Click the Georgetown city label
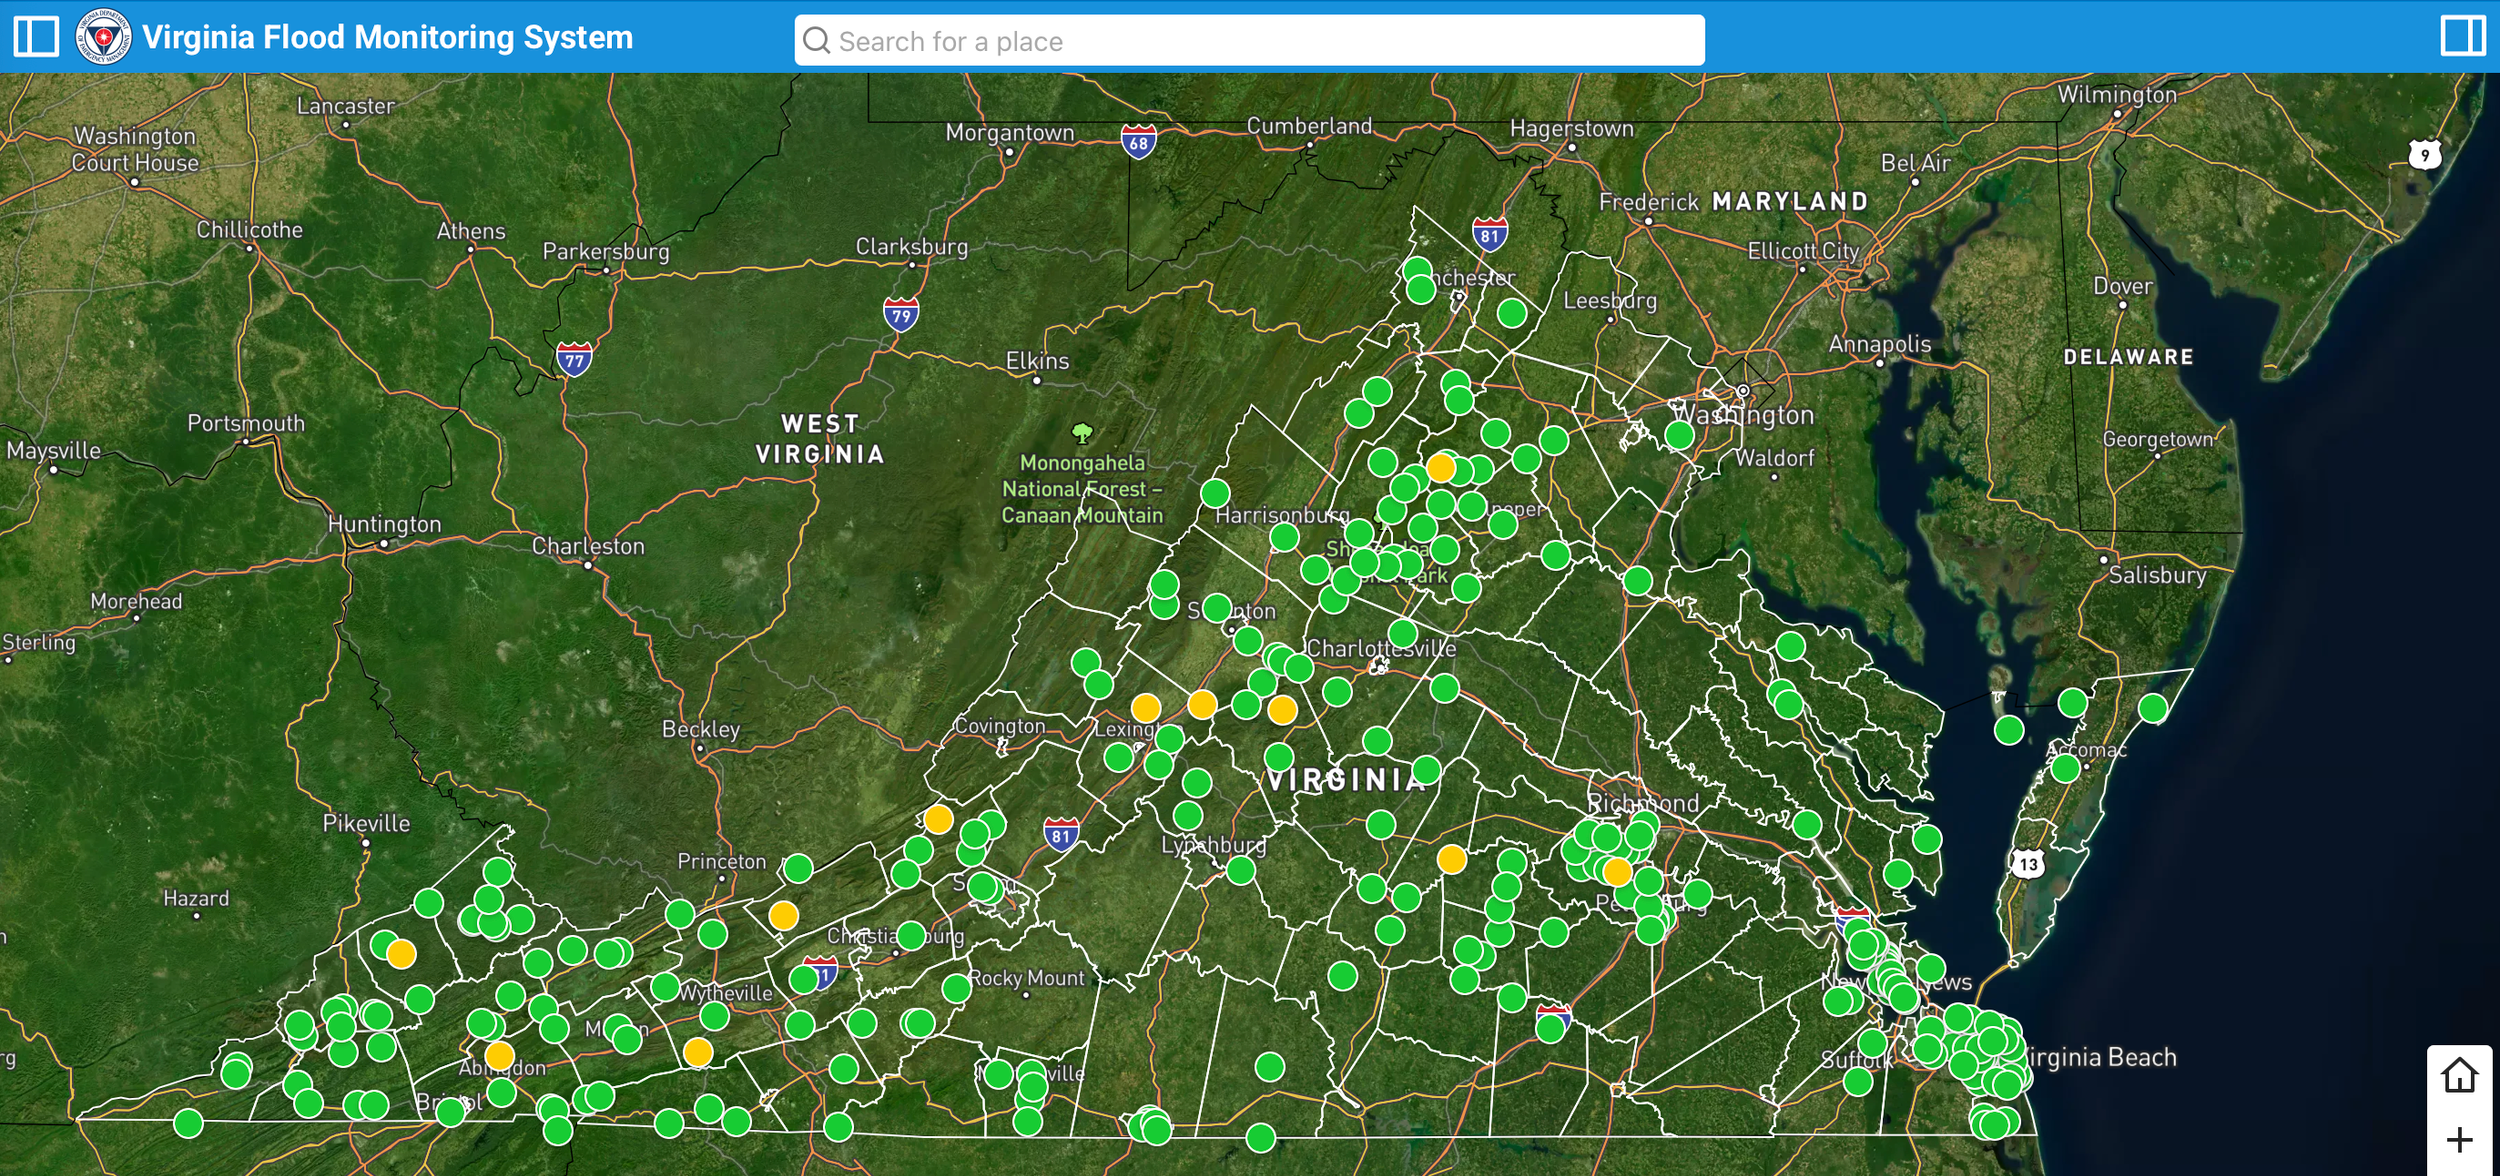 (x=2158, y=439)
